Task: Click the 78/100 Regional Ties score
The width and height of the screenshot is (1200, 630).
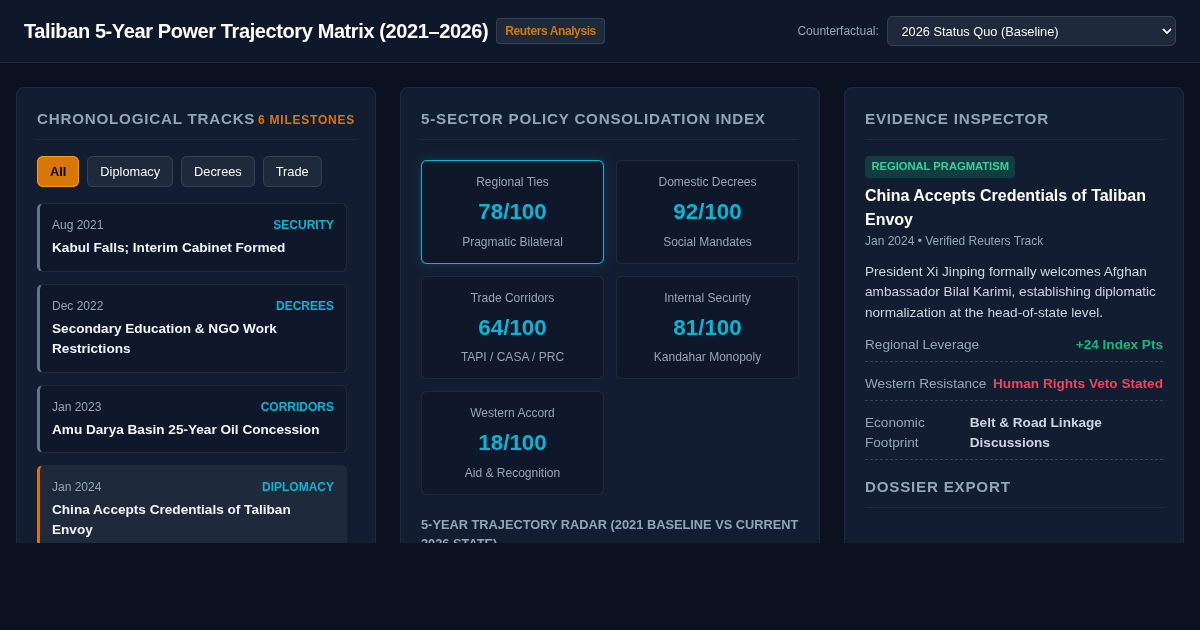Action: 512,212
